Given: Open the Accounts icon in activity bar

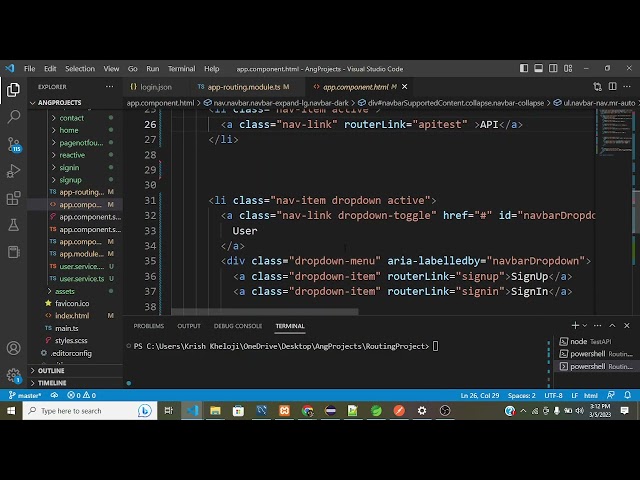Looking at the screenshot, I should [13, 348].
